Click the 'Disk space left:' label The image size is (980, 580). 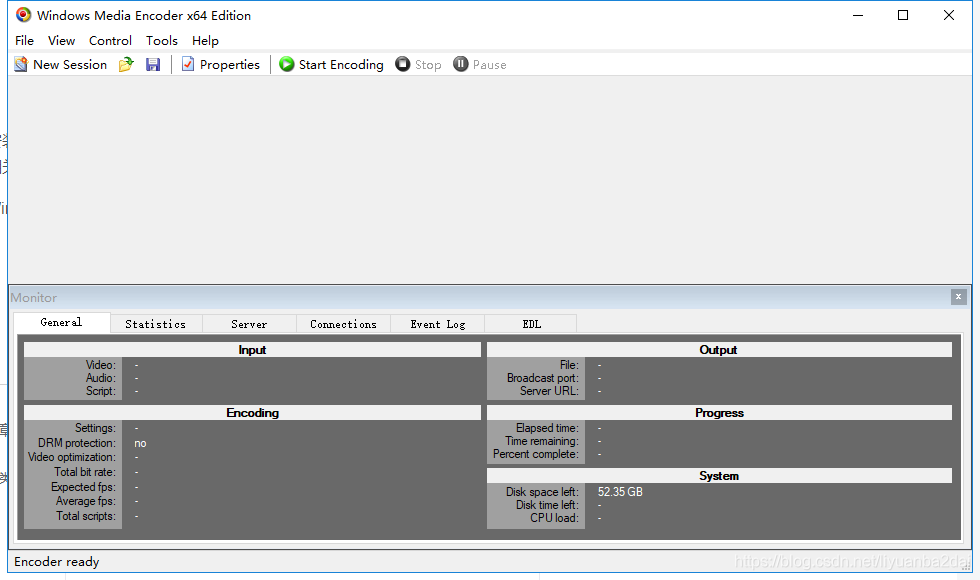(x=542, y=492)
